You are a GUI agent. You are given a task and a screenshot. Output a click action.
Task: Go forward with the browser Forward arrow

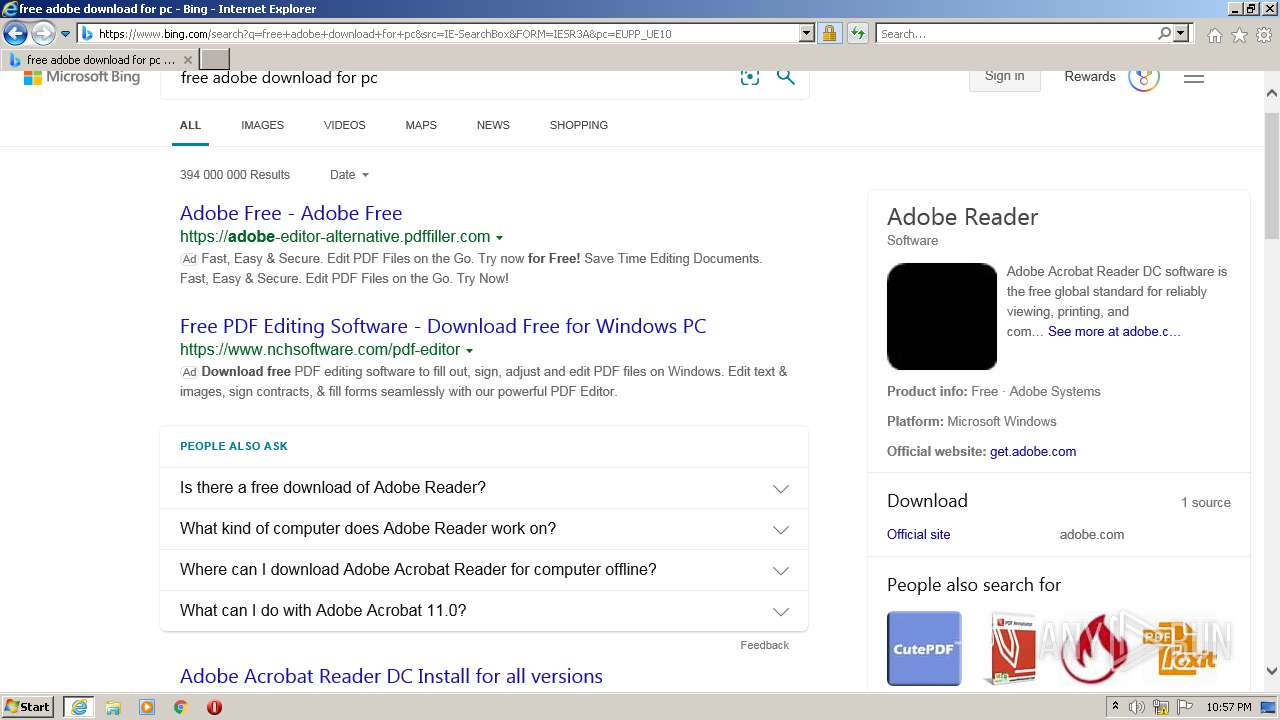[43, 33]
